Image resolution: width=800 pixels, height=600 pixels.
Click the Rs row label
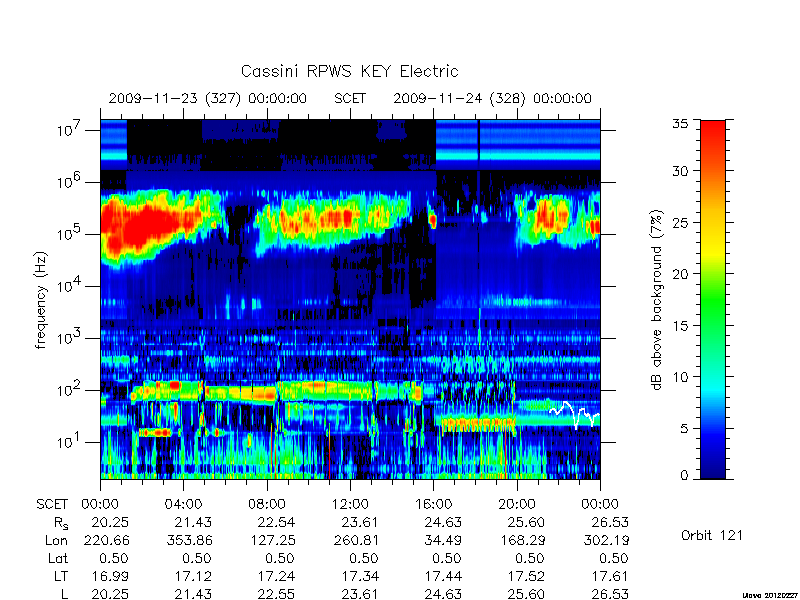(61, 523)
